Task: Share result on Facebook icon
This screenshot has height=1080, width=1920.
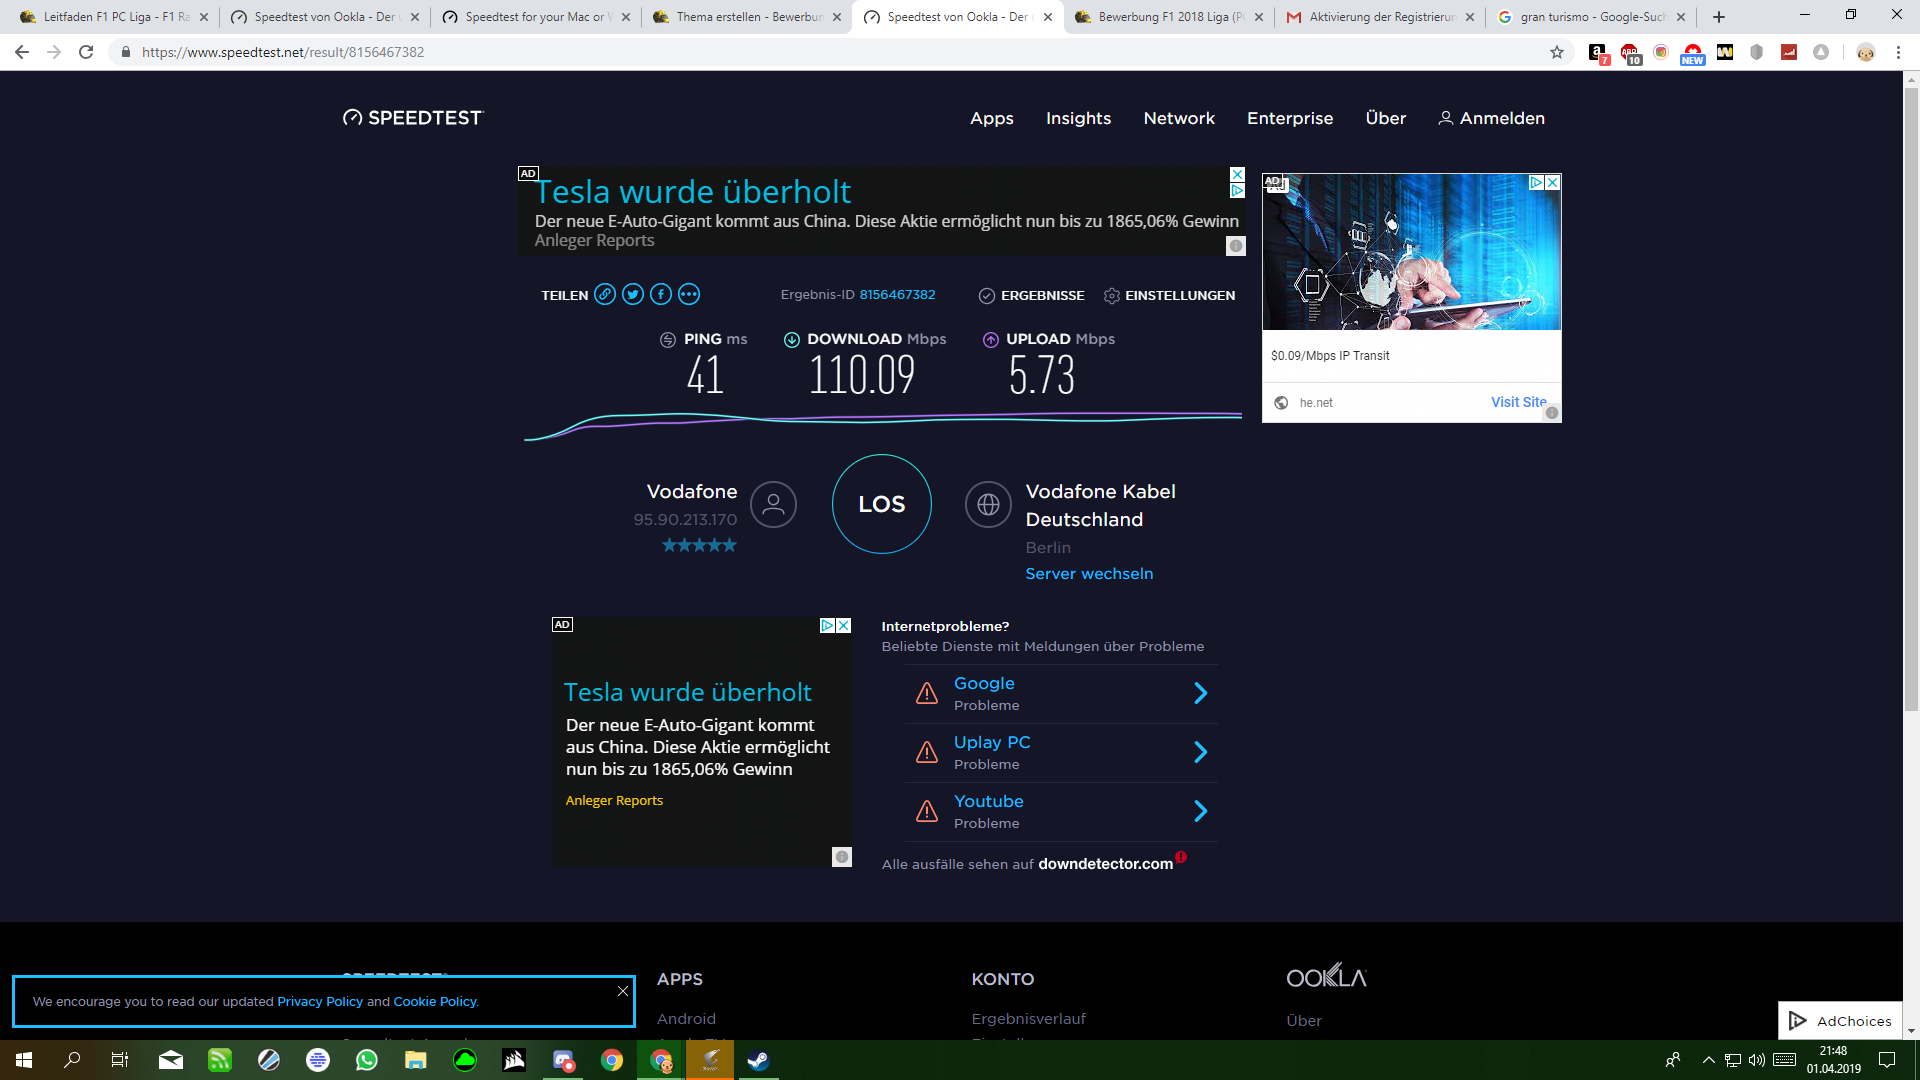Action: coord(660,294)
